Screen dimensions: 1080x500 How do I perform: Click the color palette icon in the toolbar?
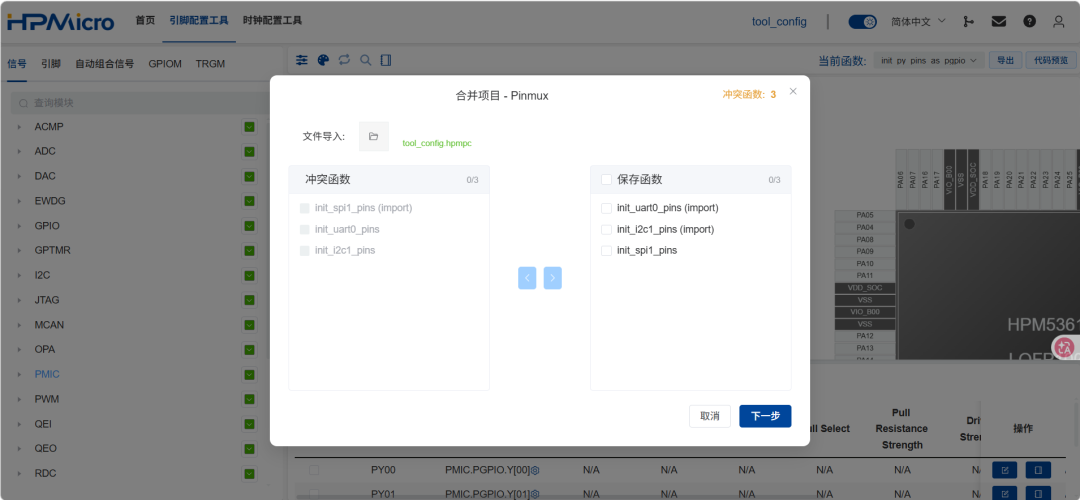tap(323, 60)
